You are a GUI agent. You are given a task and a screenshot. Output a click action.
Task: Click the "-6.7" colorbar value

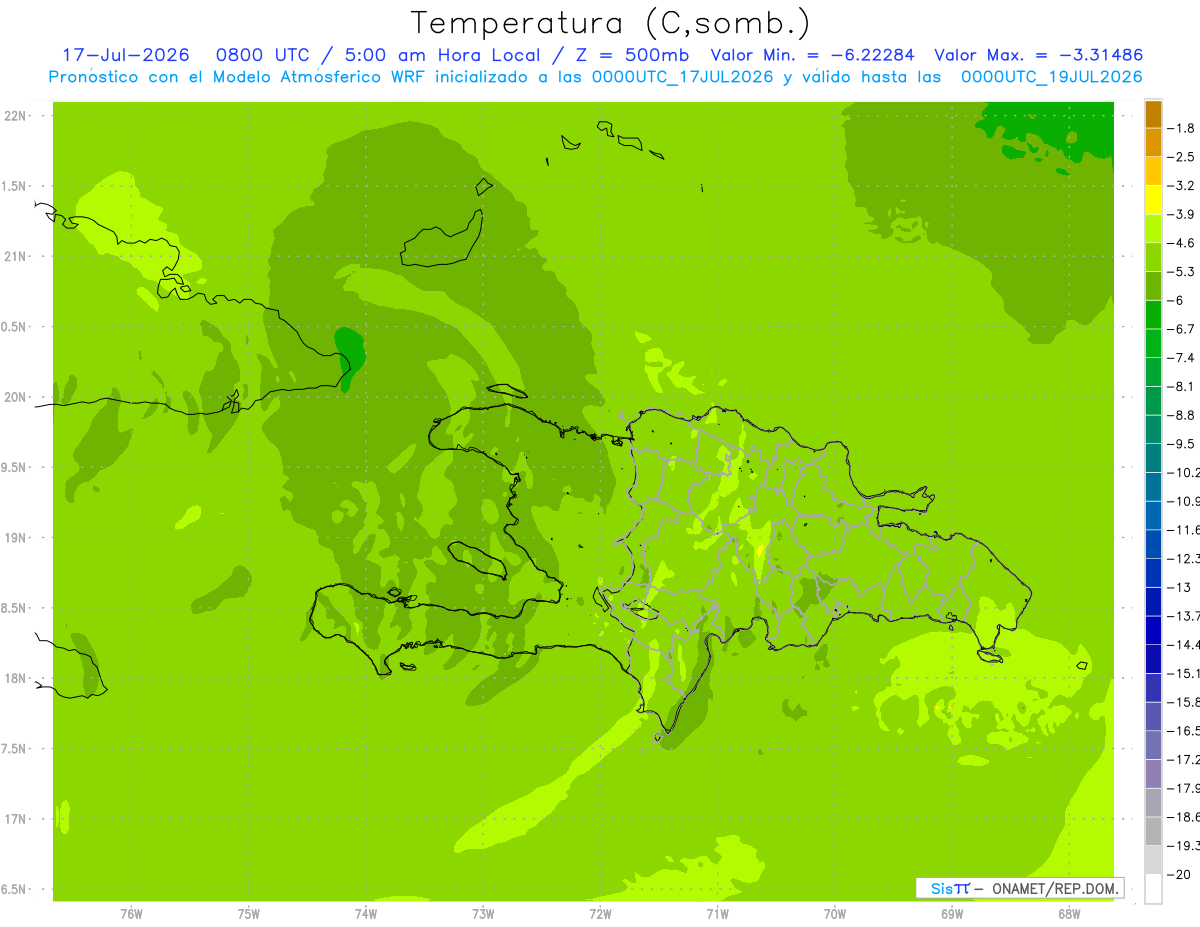1181,329
